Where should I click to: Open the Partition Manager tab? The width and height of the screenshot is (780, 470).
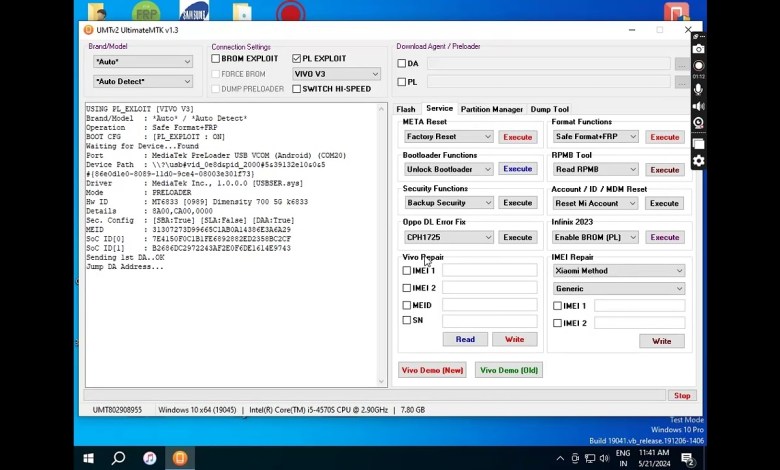491,109
